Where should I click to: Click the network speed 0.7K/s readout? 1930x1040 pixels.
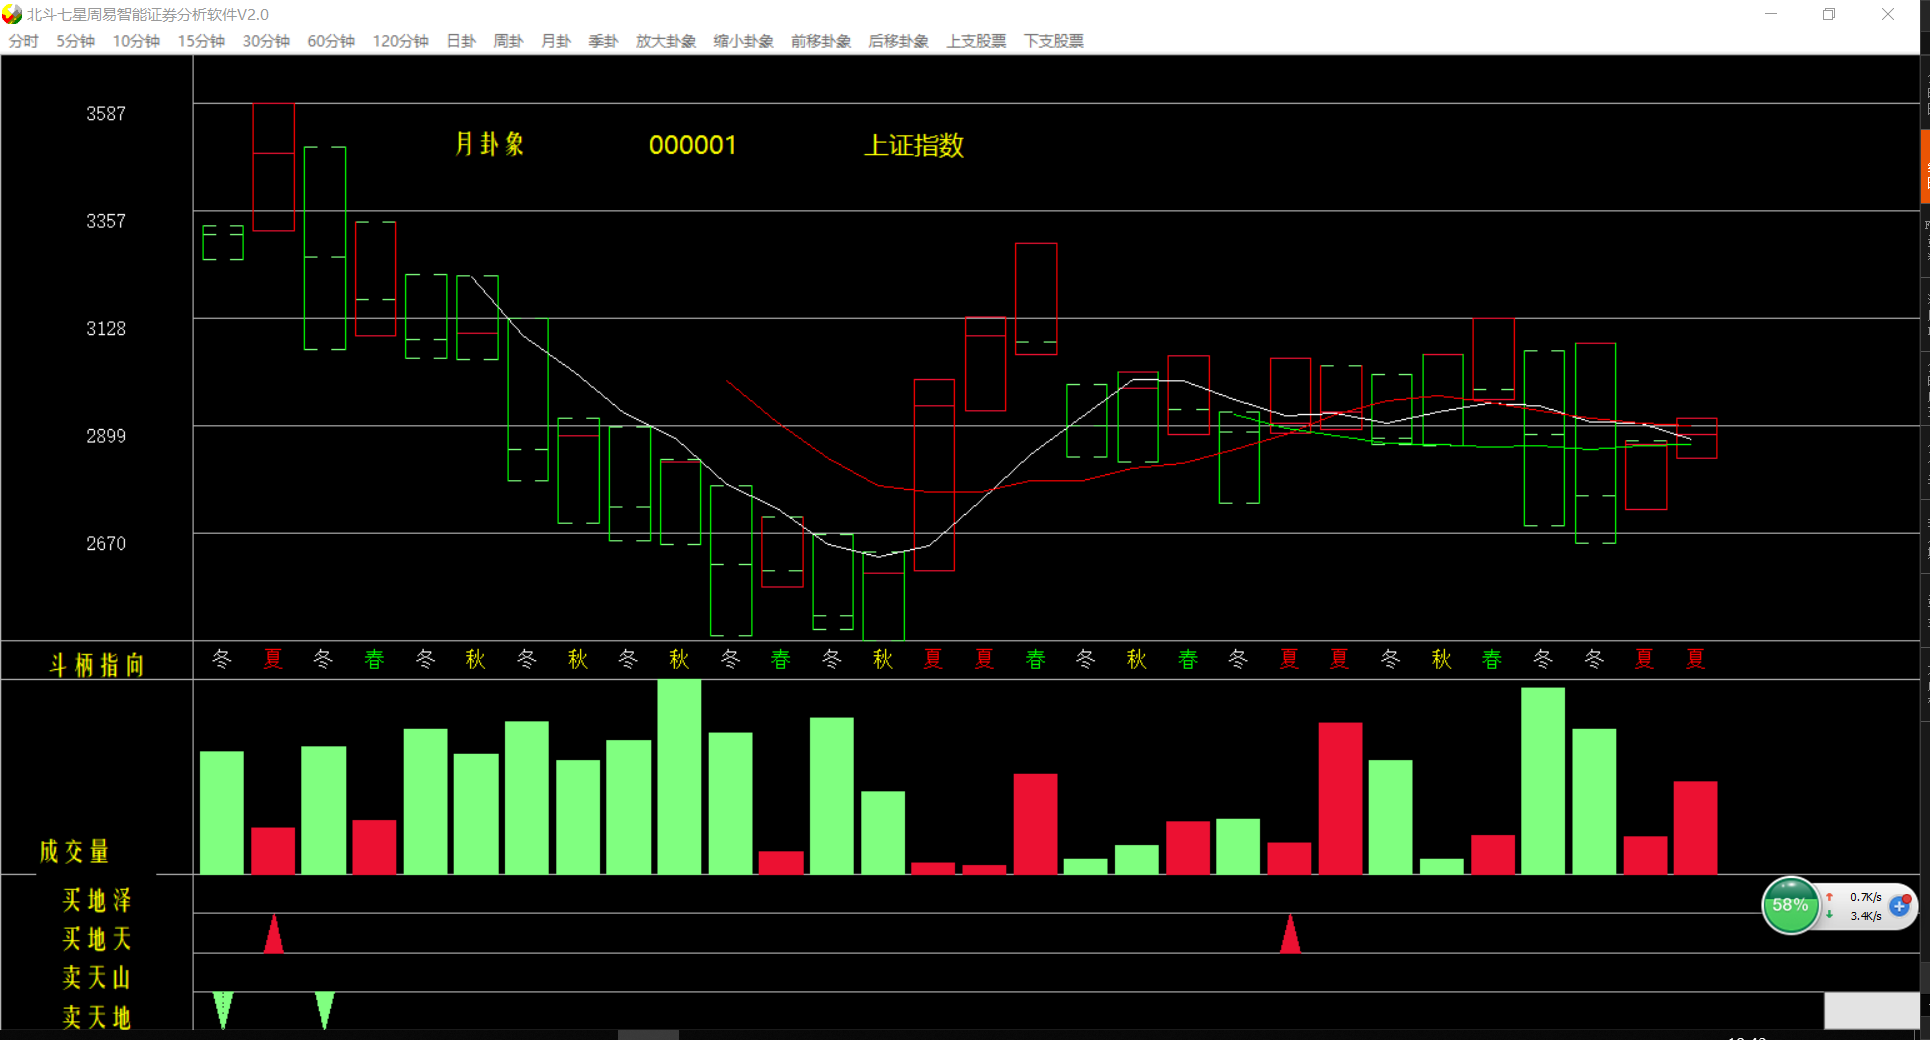coord(1865,897)
